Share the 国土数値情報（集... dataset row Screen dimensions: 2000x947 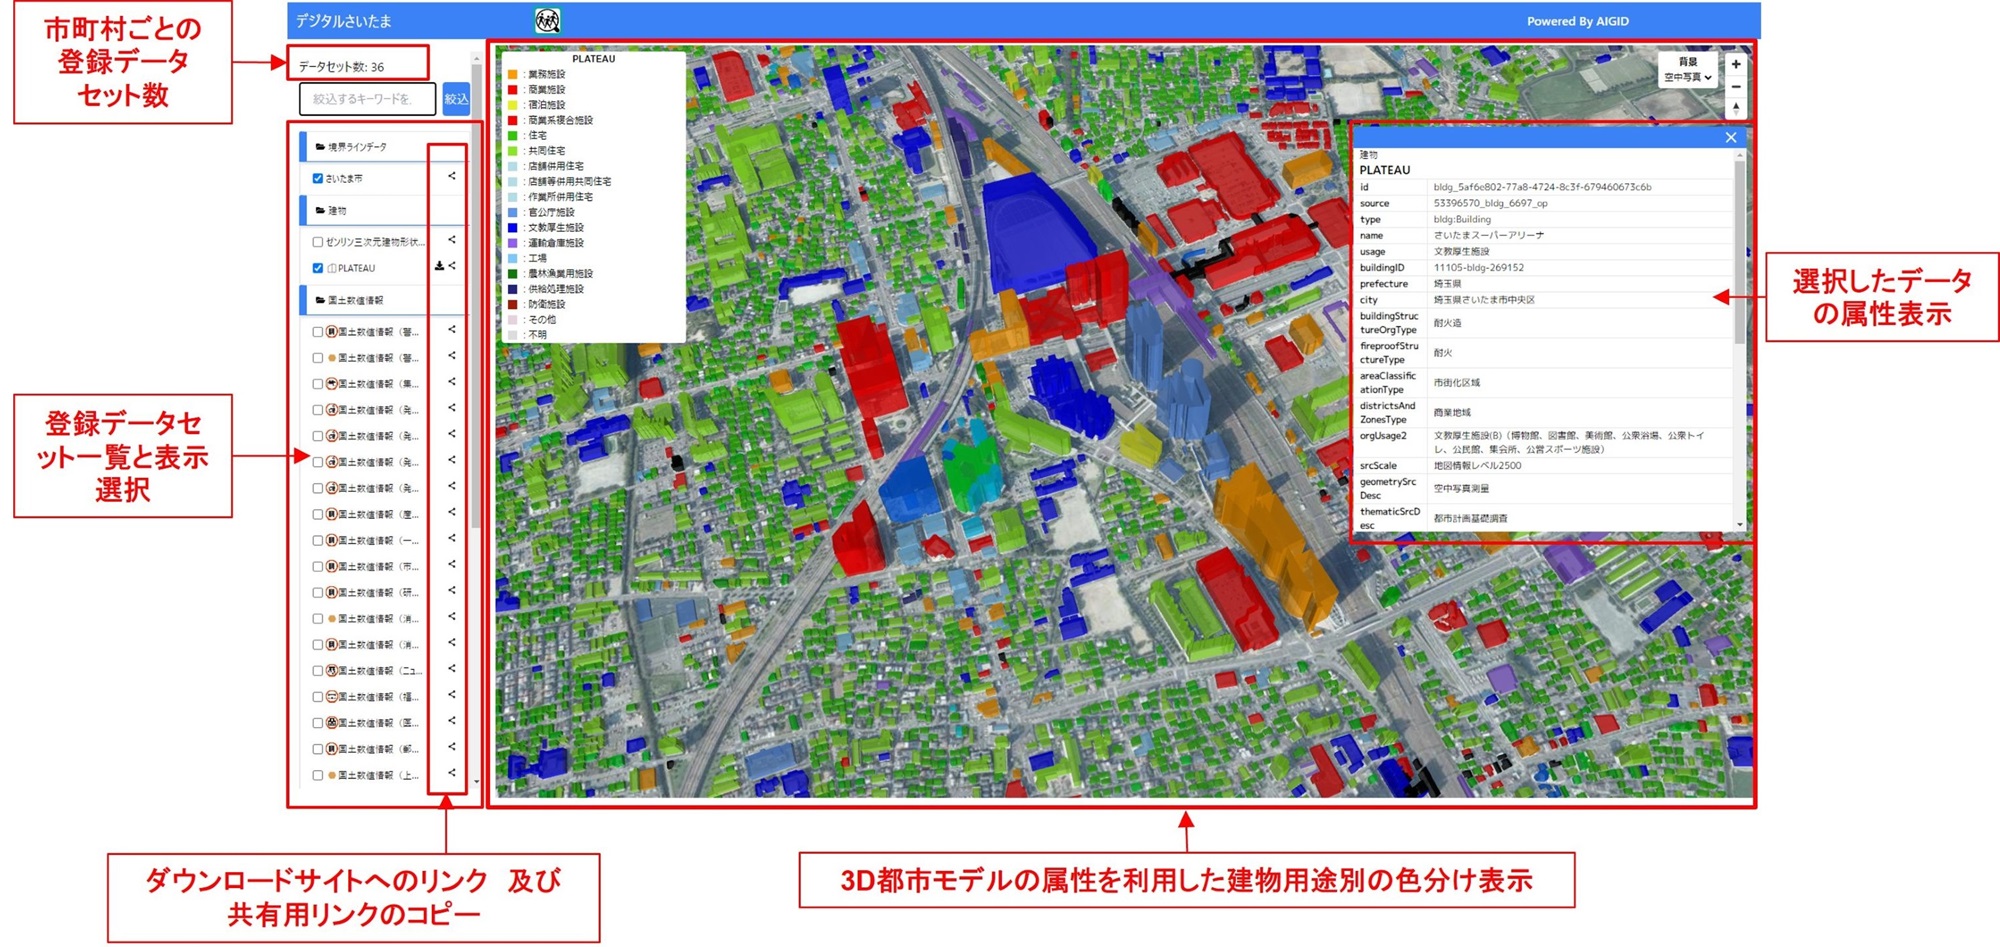(452, 382)
